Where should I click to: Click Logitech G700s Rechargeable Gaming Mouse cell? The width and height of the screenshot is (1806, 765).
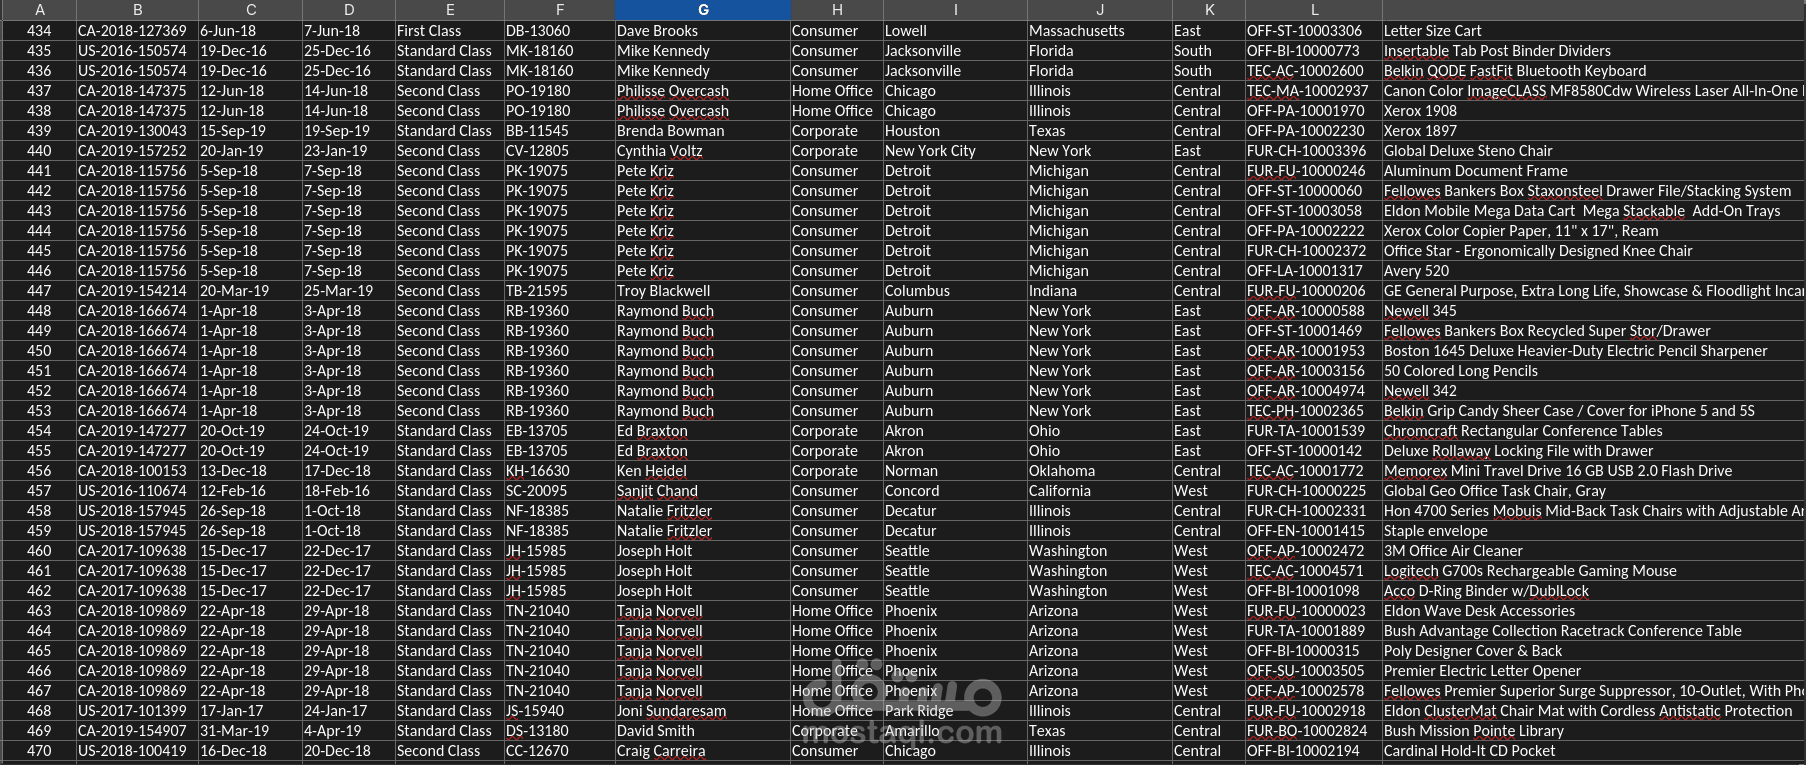pyautogui.click(x=1593, y=571)
